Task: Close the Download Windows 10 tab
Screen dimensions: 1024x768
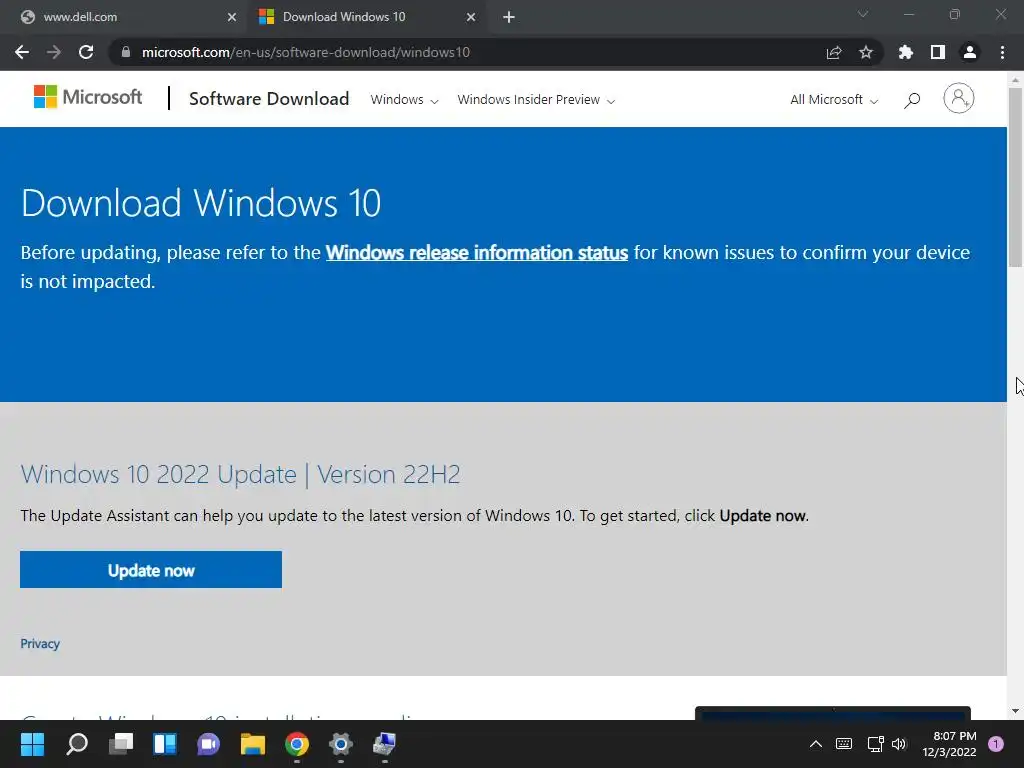Action: tap(471, 17)
